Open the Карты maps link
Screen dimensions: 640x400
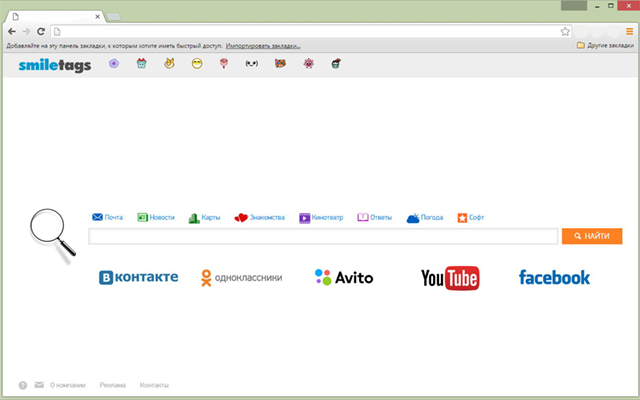(204, 218)
